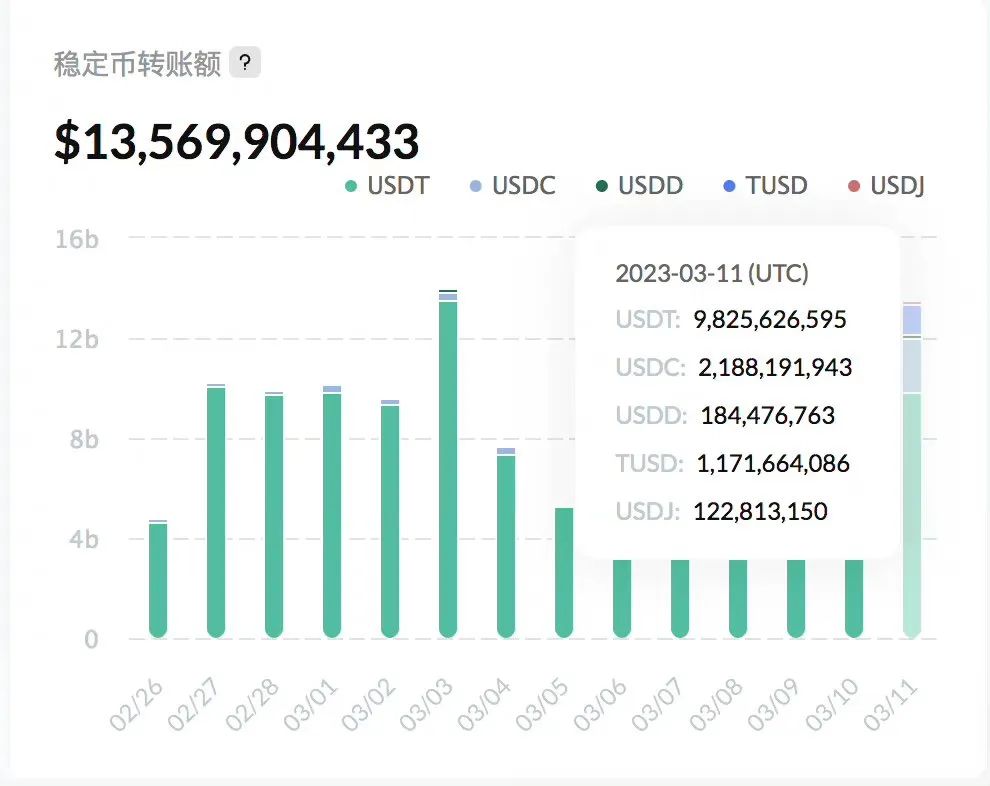Click the total amount $13,569,904,433

click(x=237, y=141)
